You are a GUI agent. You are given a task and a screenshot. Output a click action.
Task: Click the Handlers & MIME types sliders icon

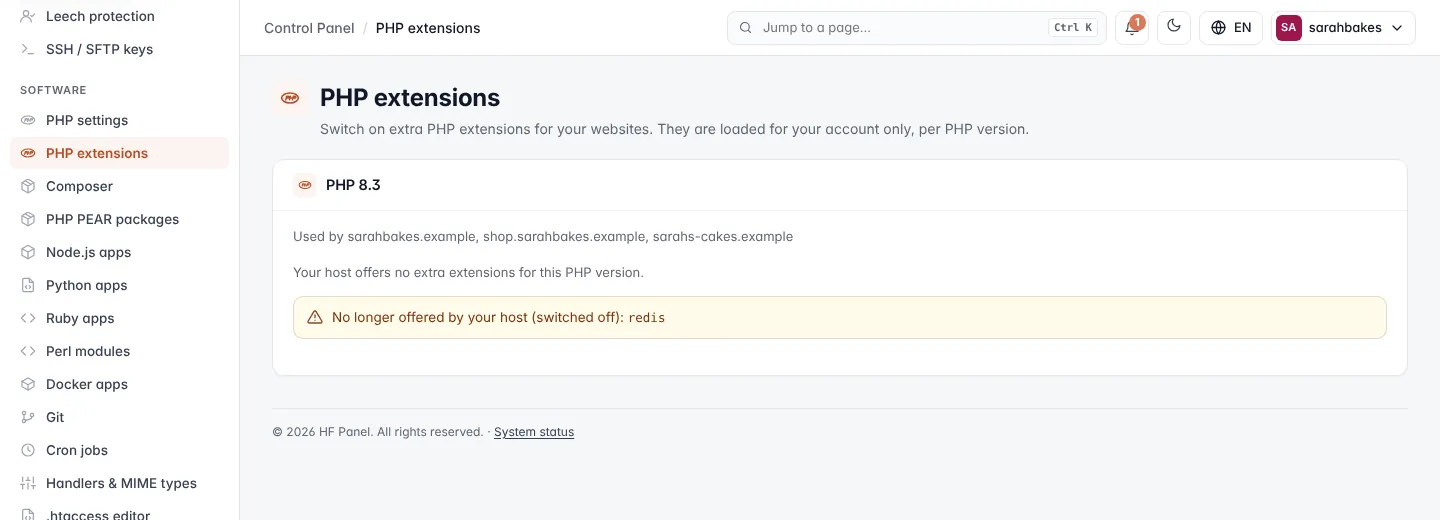tap(28, 483)
